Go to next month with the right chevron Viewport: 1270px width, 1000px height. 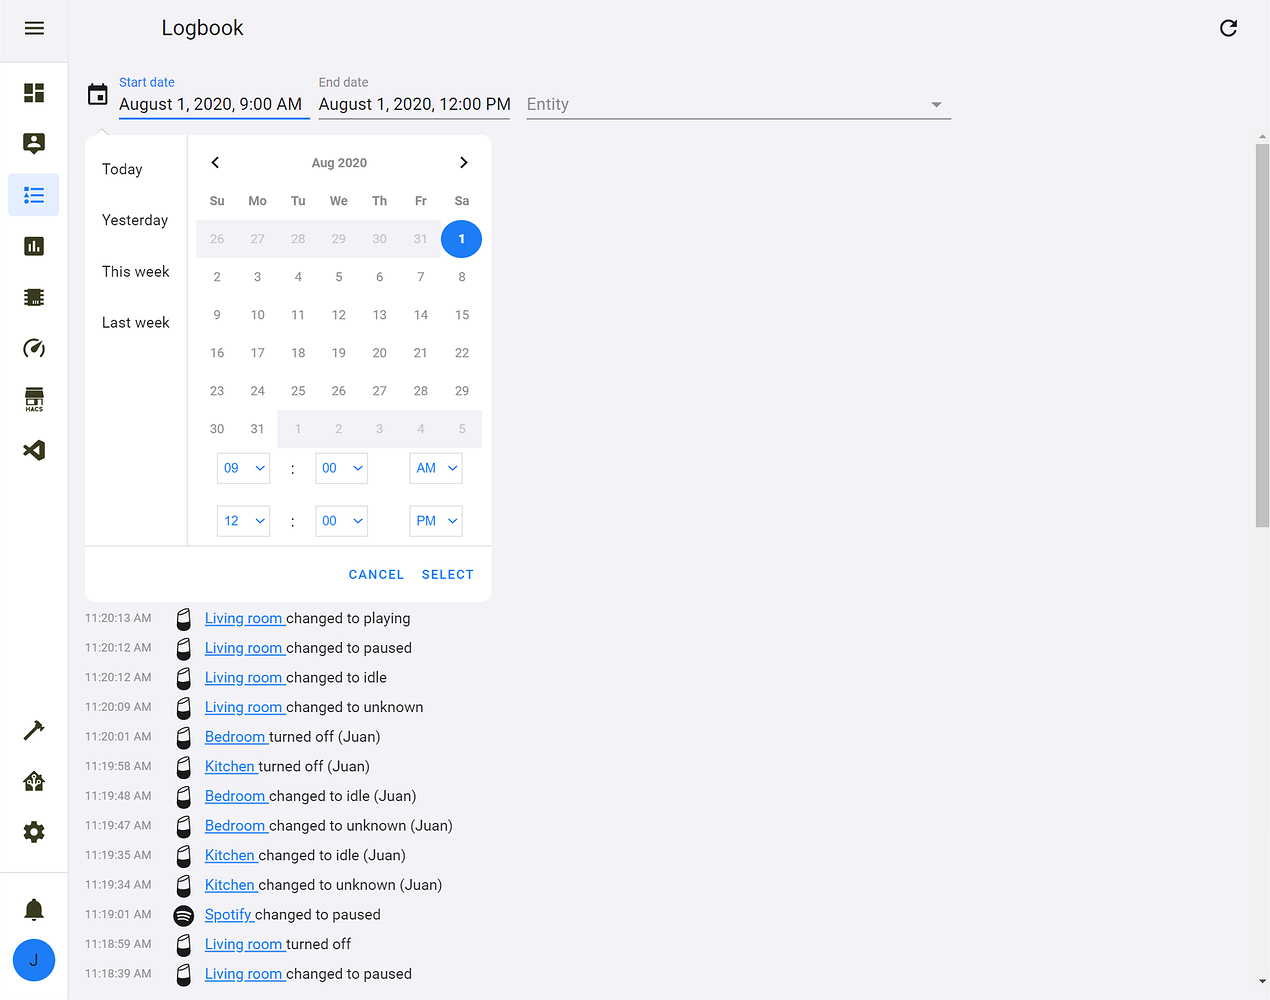(x=463, y=162)
